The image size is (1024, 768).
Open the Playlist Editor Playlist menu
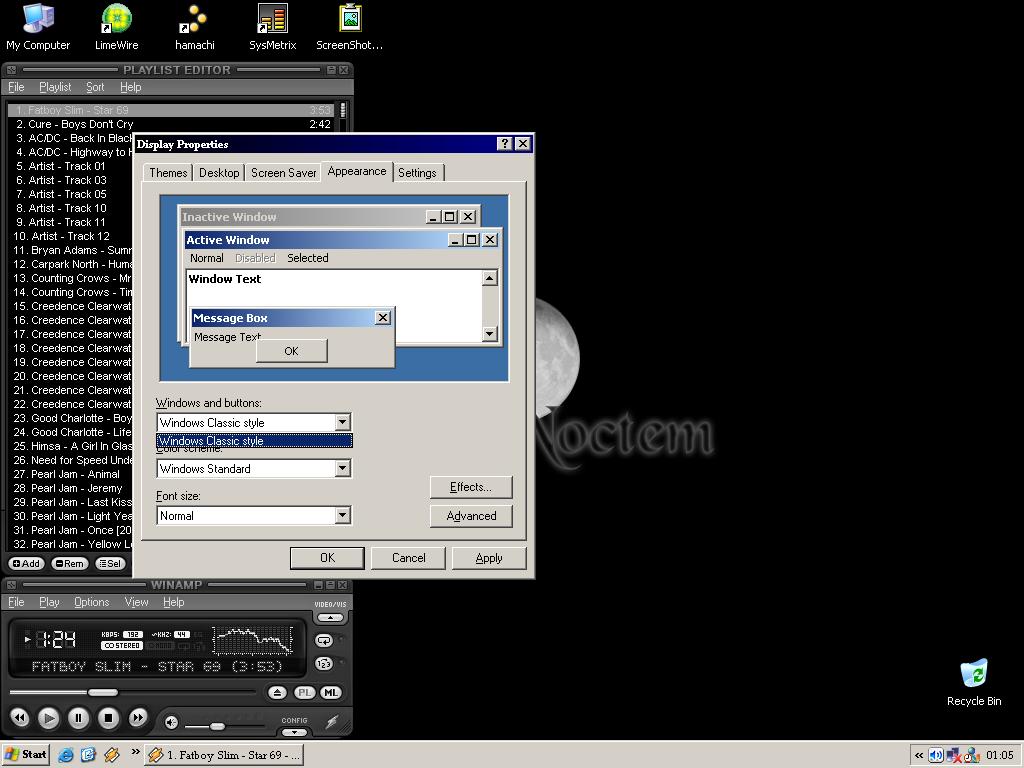55,87
